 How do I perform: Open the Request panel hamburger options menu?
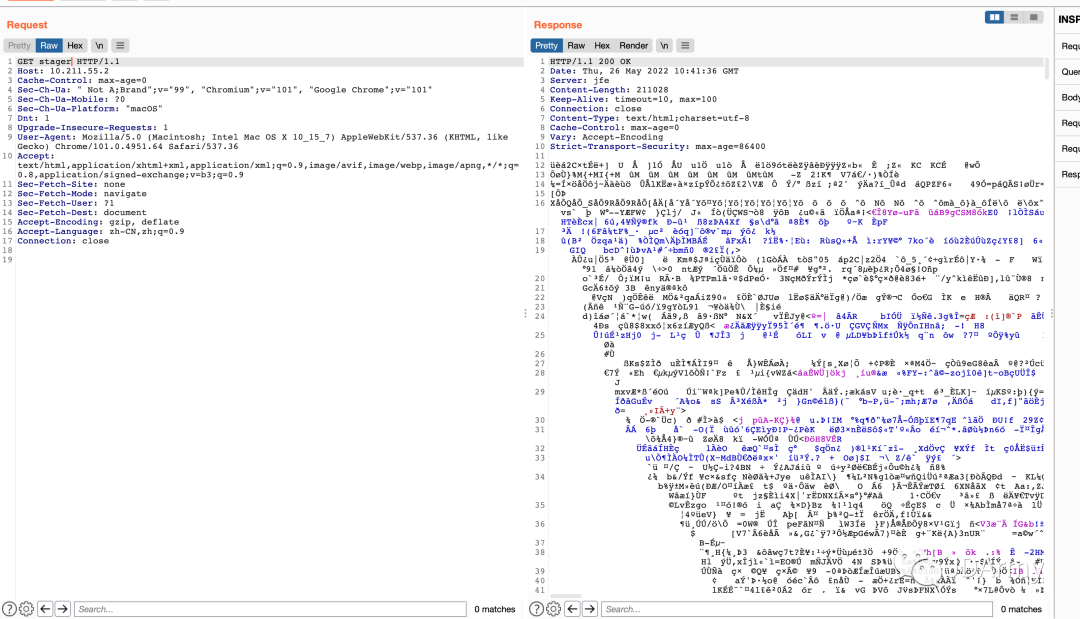pyautogui.click(x=121, y=45)
